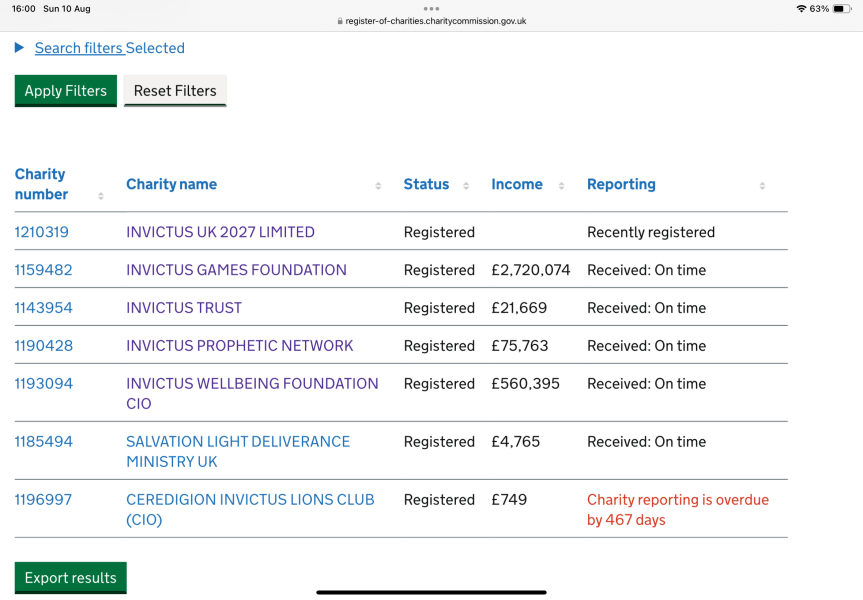This screenshot has height=600, width=863.
Task: Open INVICTUS PROPHETIC NETWORK
Action: (239, 346)
